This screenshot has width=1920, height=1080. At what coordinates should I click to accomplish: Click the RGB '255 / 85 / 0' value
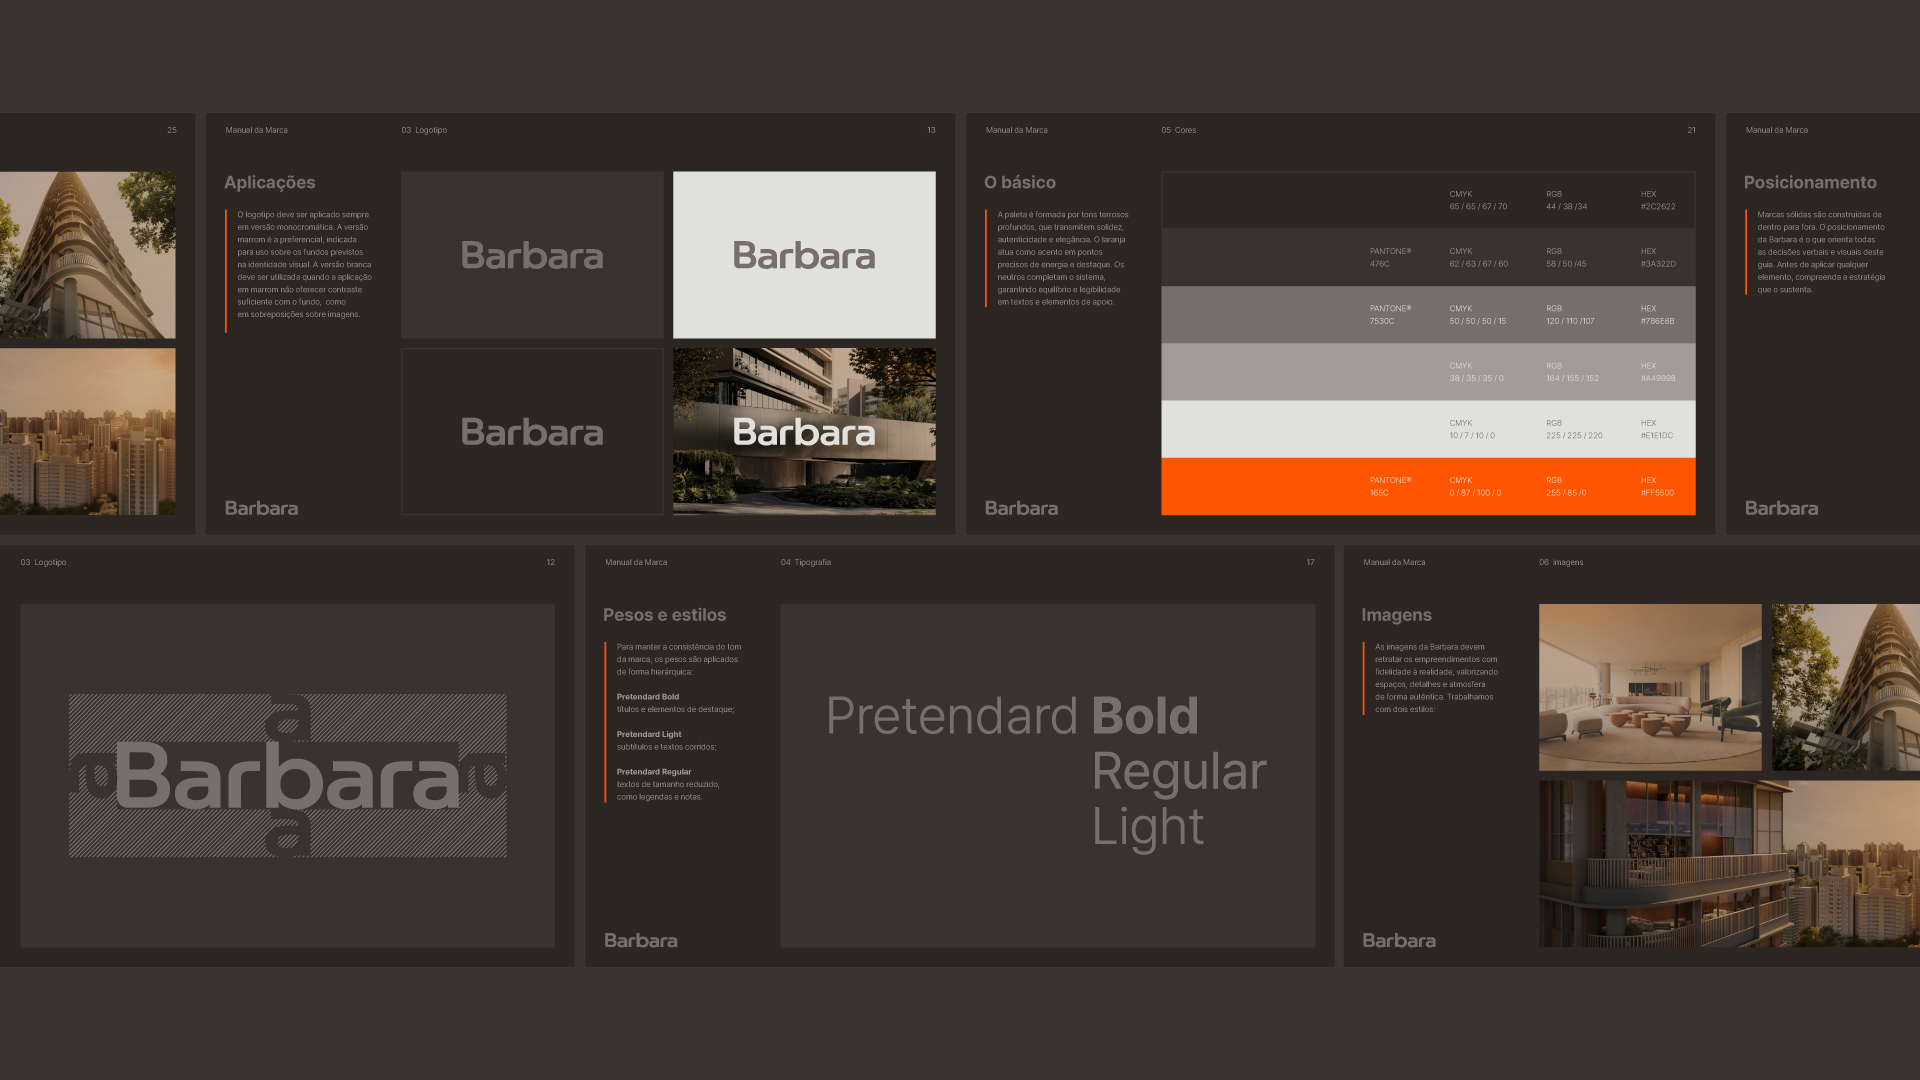(x=1566, y=493)
